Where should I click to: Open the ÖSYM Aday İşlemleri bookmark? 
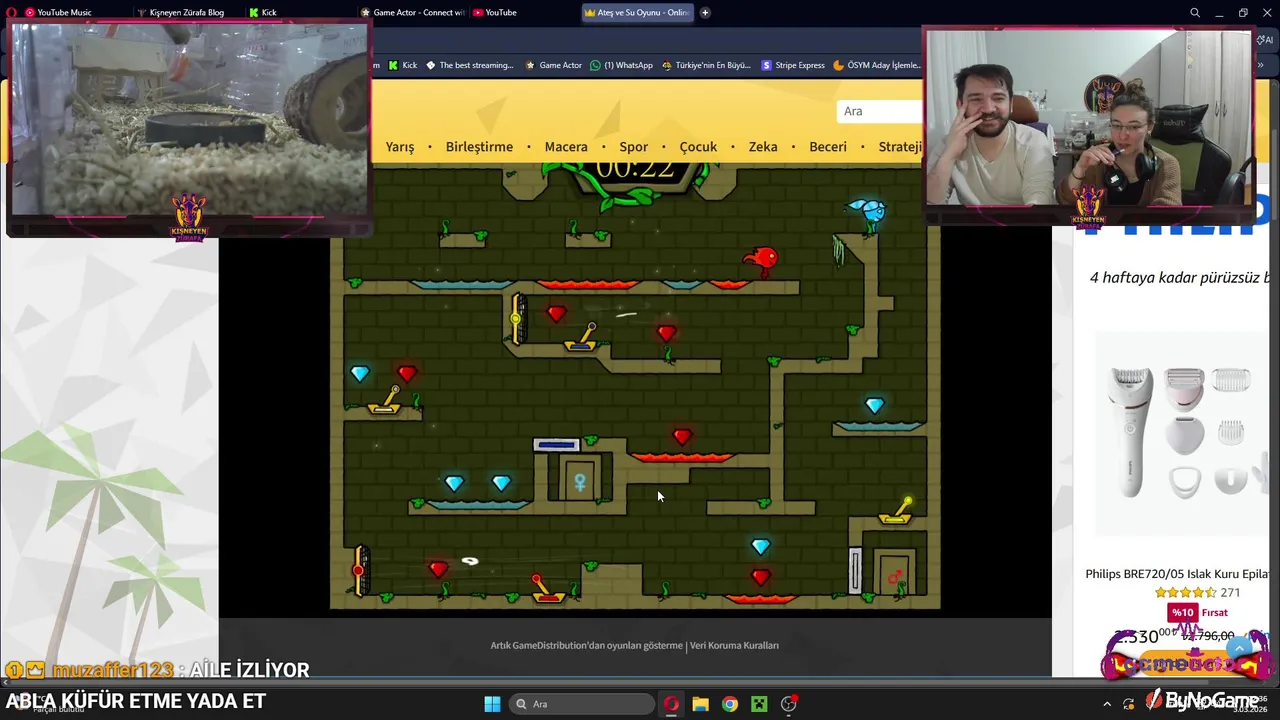(876, 65)
